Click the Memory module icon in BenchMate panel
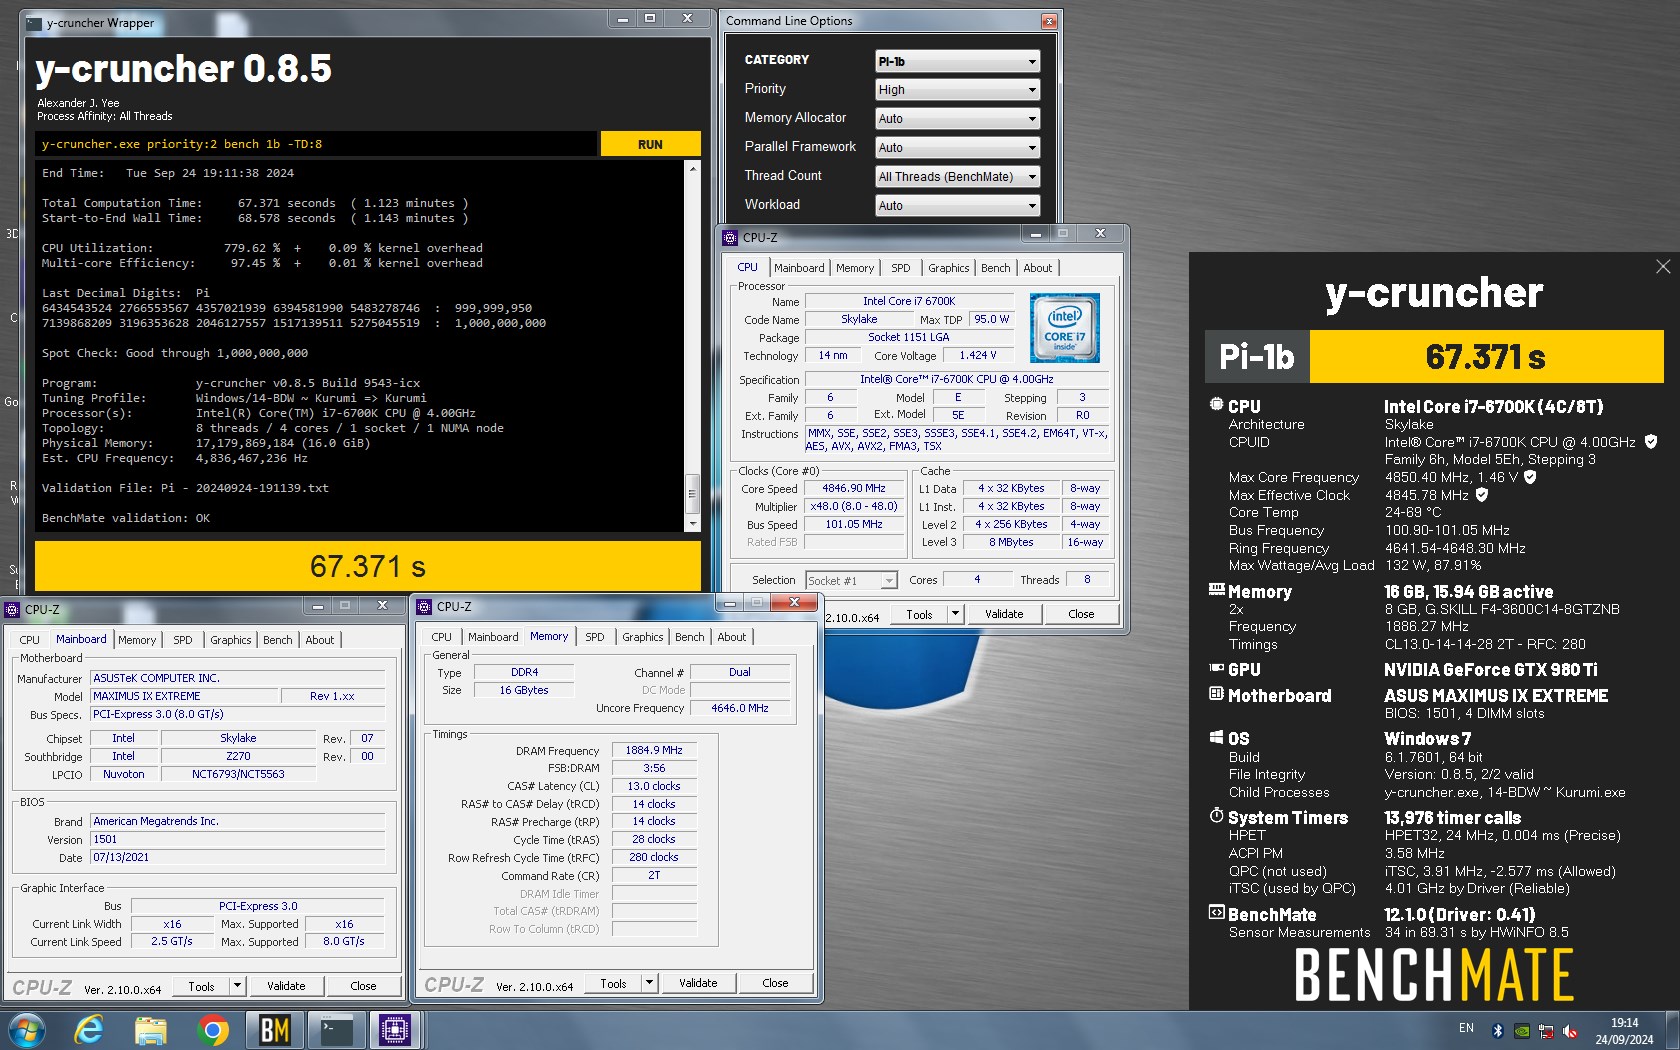 (x=1216, y=590)
